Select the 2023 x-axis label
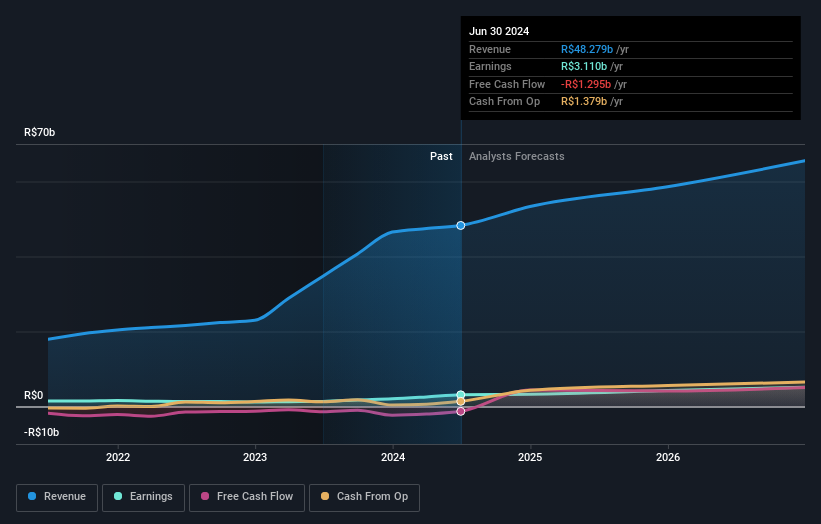This screenshot has height=524, width=821. pos(255,457)
